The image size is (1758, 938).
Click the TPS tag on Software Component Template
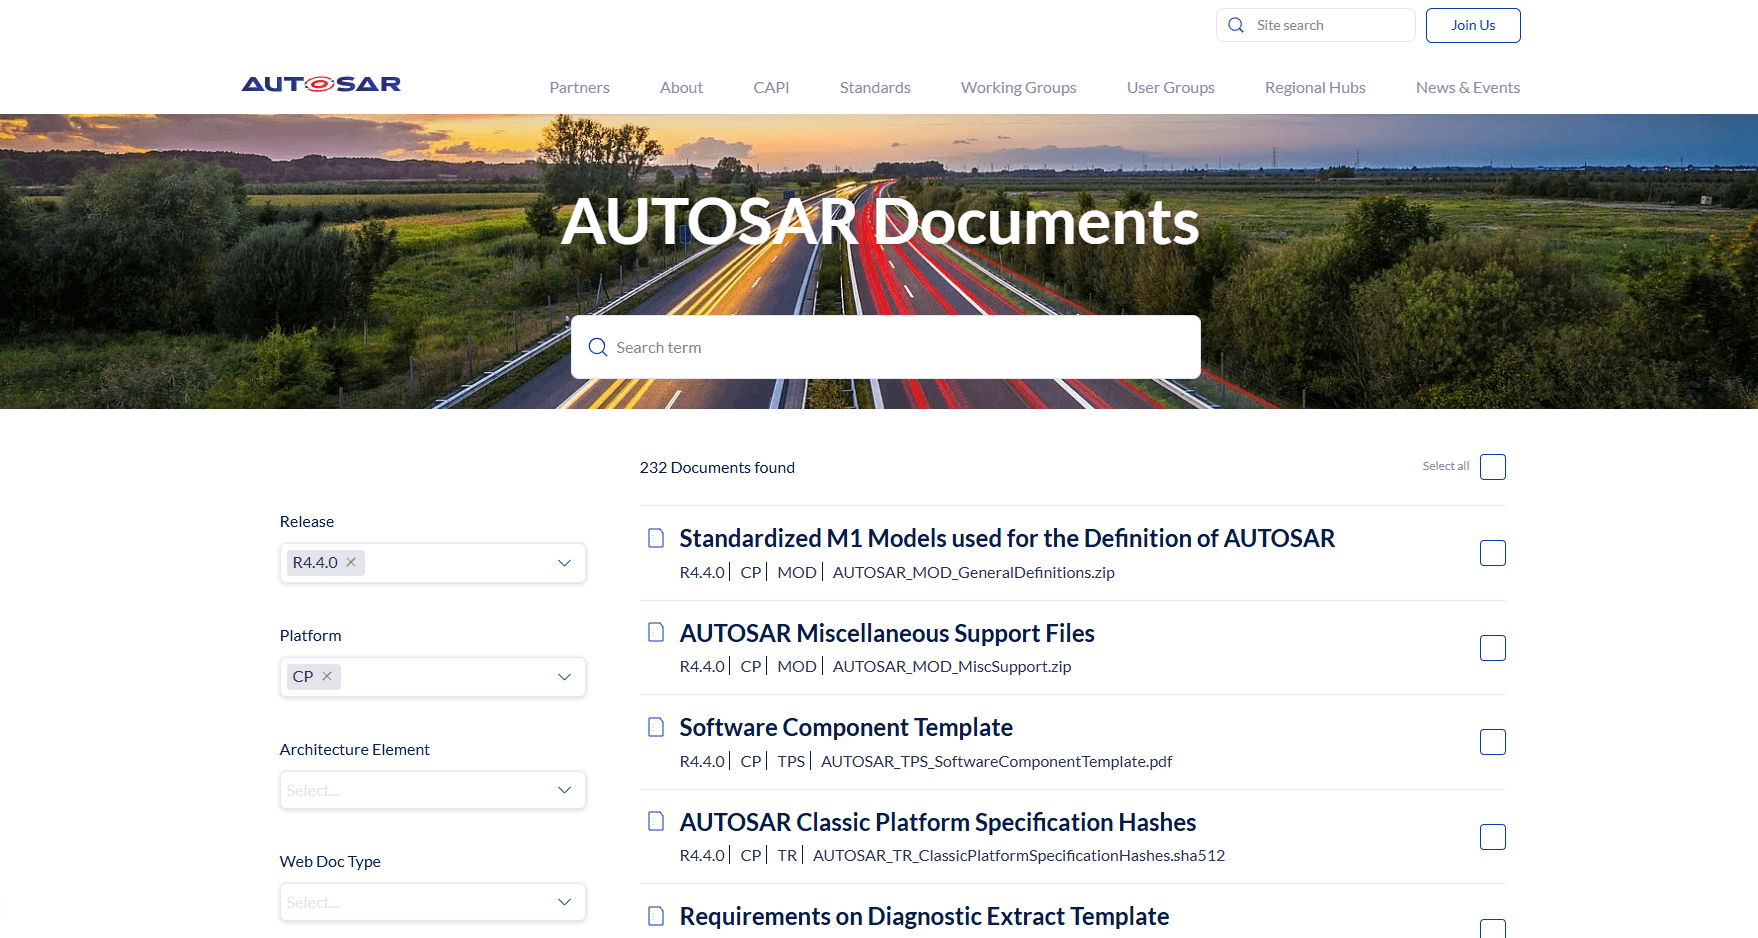coord(791,761)
